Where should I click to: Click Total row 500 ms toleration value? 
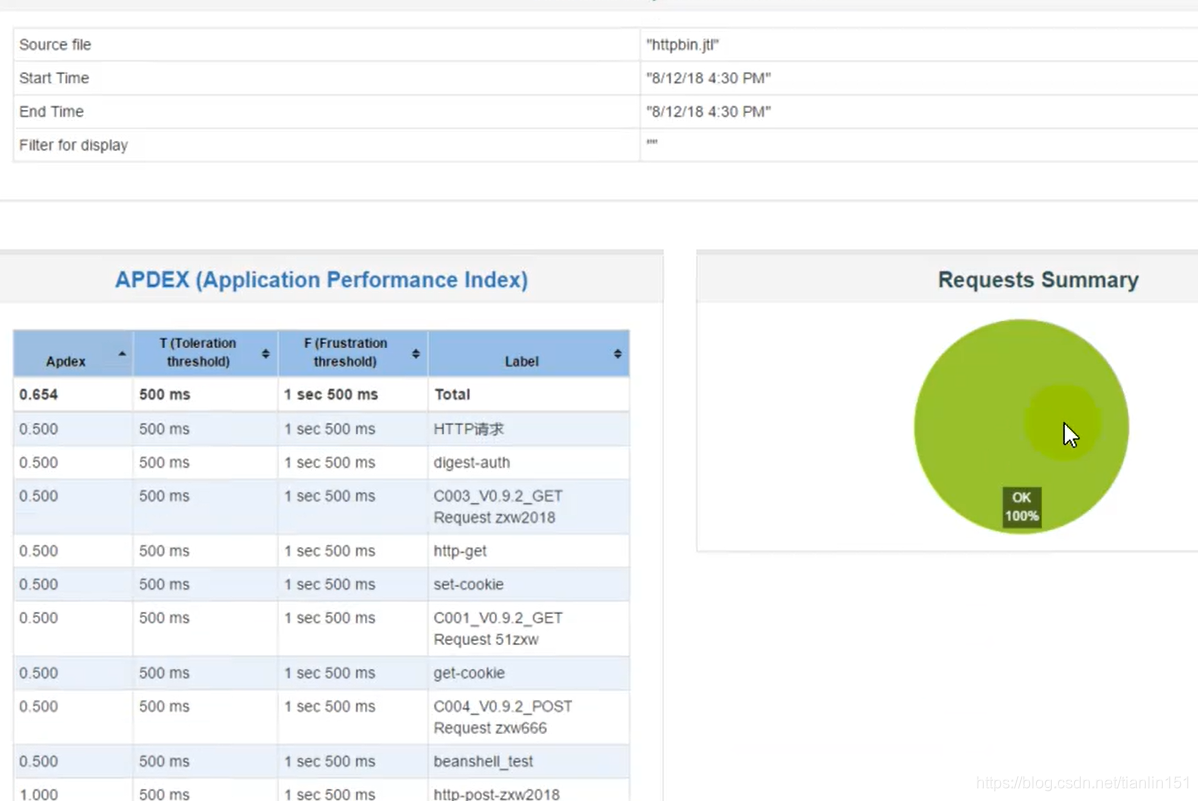coord(164,394)
